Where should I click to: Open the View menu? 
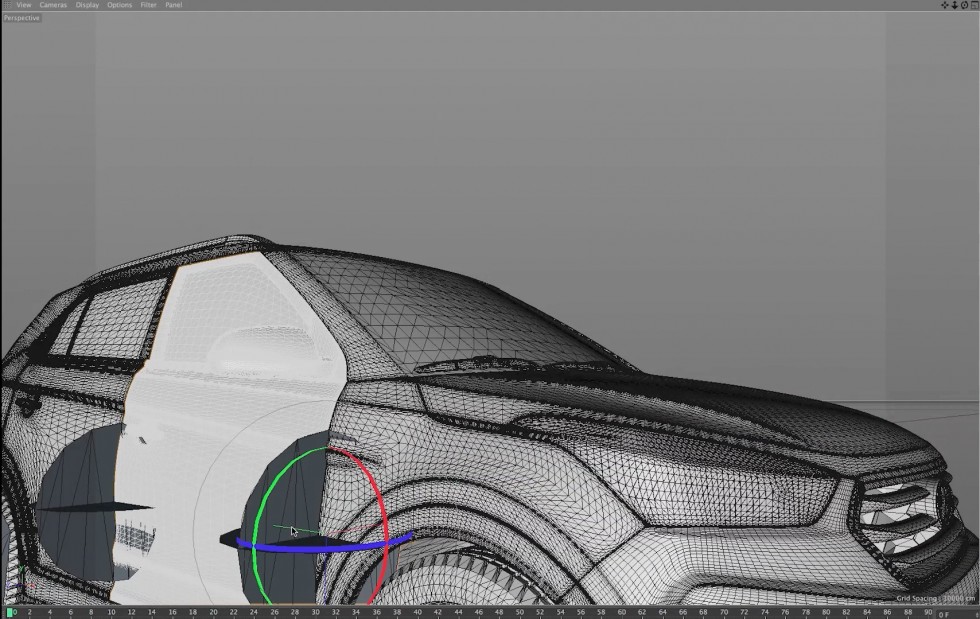click(23, 5)
